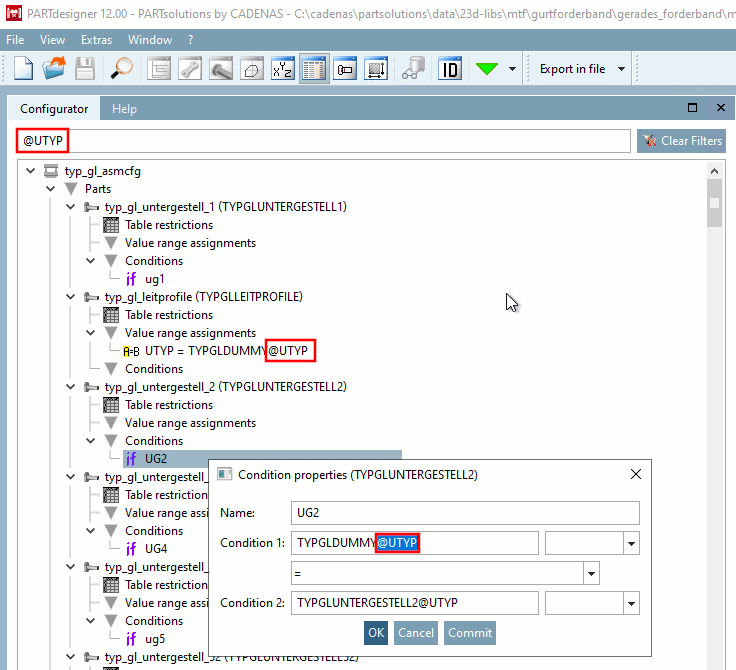
Task: Select Table restrictions under typ_gl_untergestell_1
Action: click(x=169, y=225)
